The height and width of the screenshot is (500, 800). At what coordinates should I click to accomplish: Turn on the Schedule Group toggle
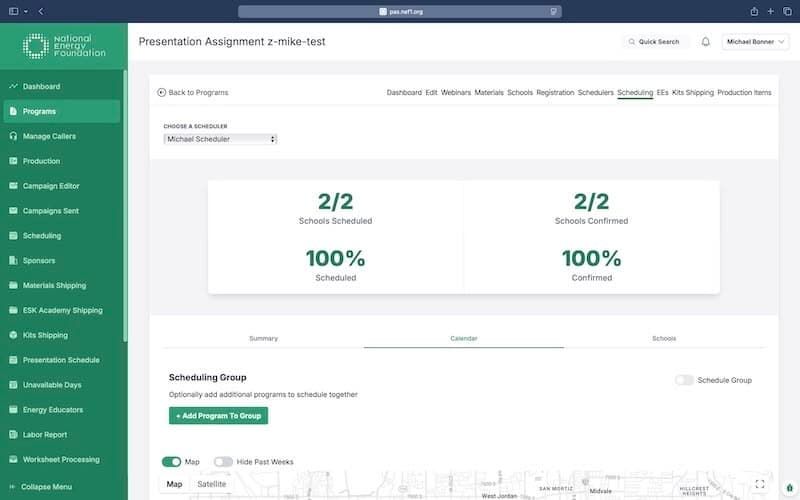point(684,380)
